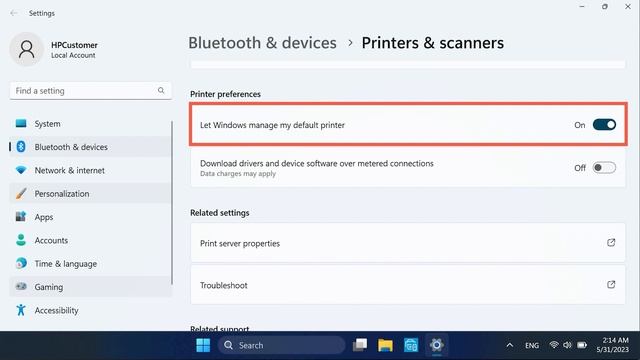Close the Settings window
The height and width of the screenshot is (360, 640).
[628, 7]
